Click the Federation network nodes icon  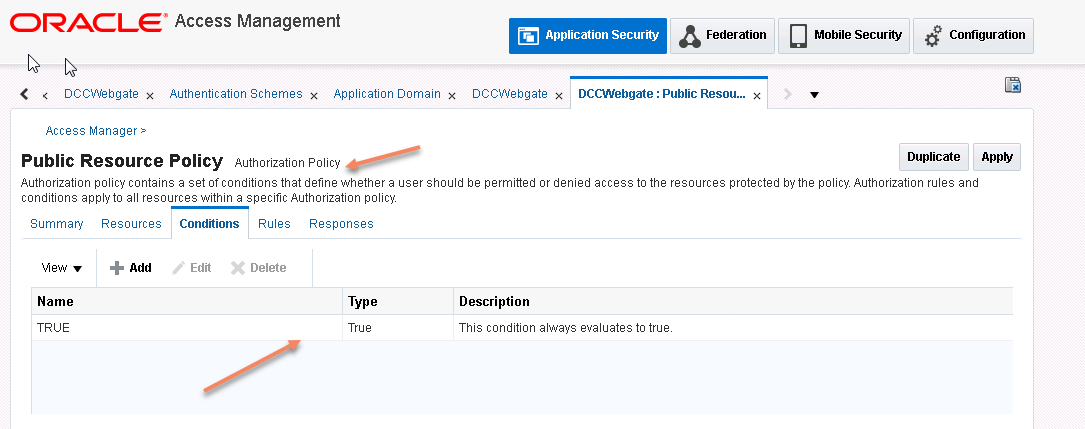(689, 35)
